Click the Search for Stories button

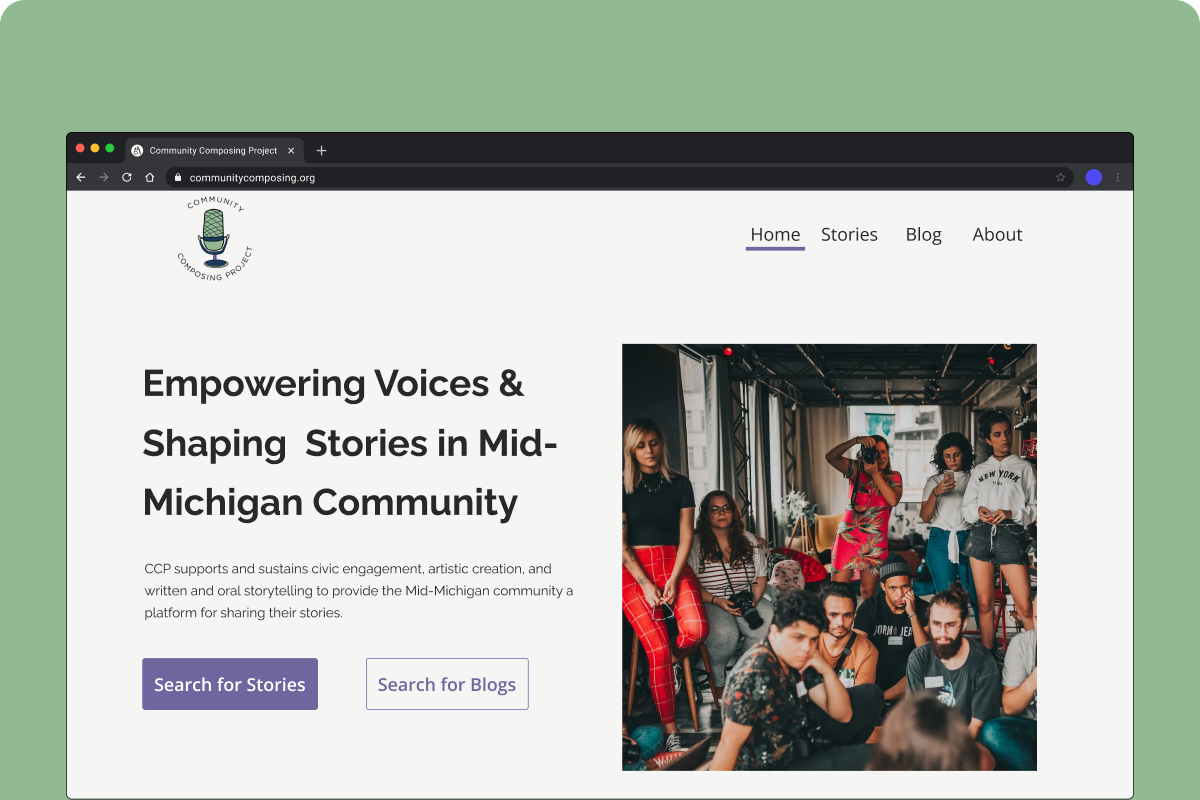[230, 684]
